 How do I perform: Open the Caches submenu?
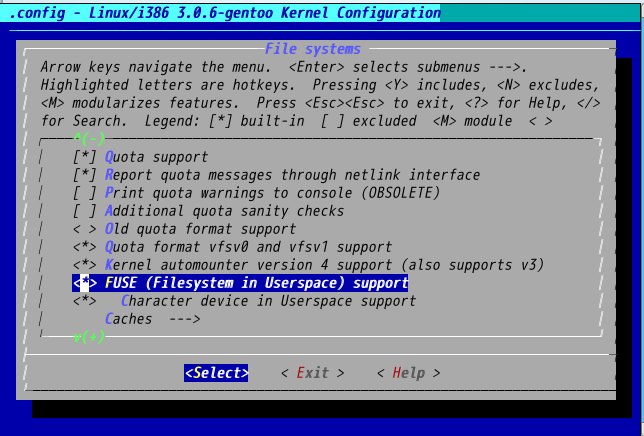click(x=153, y=319)
